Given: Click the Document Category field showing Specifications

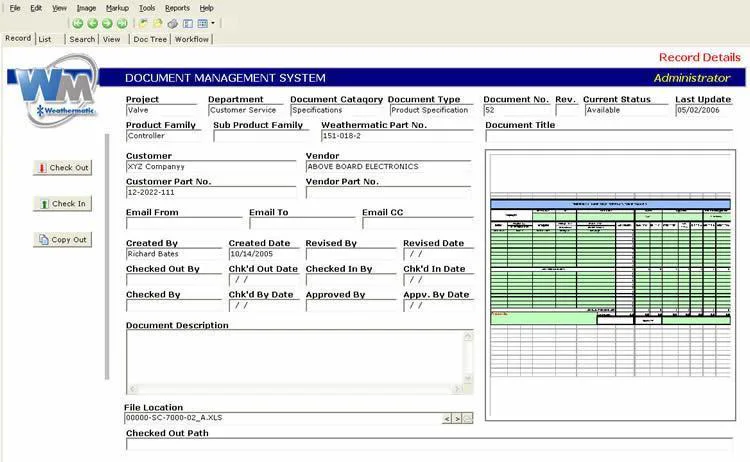Looking at the screenshot, I should pos(337,110).
